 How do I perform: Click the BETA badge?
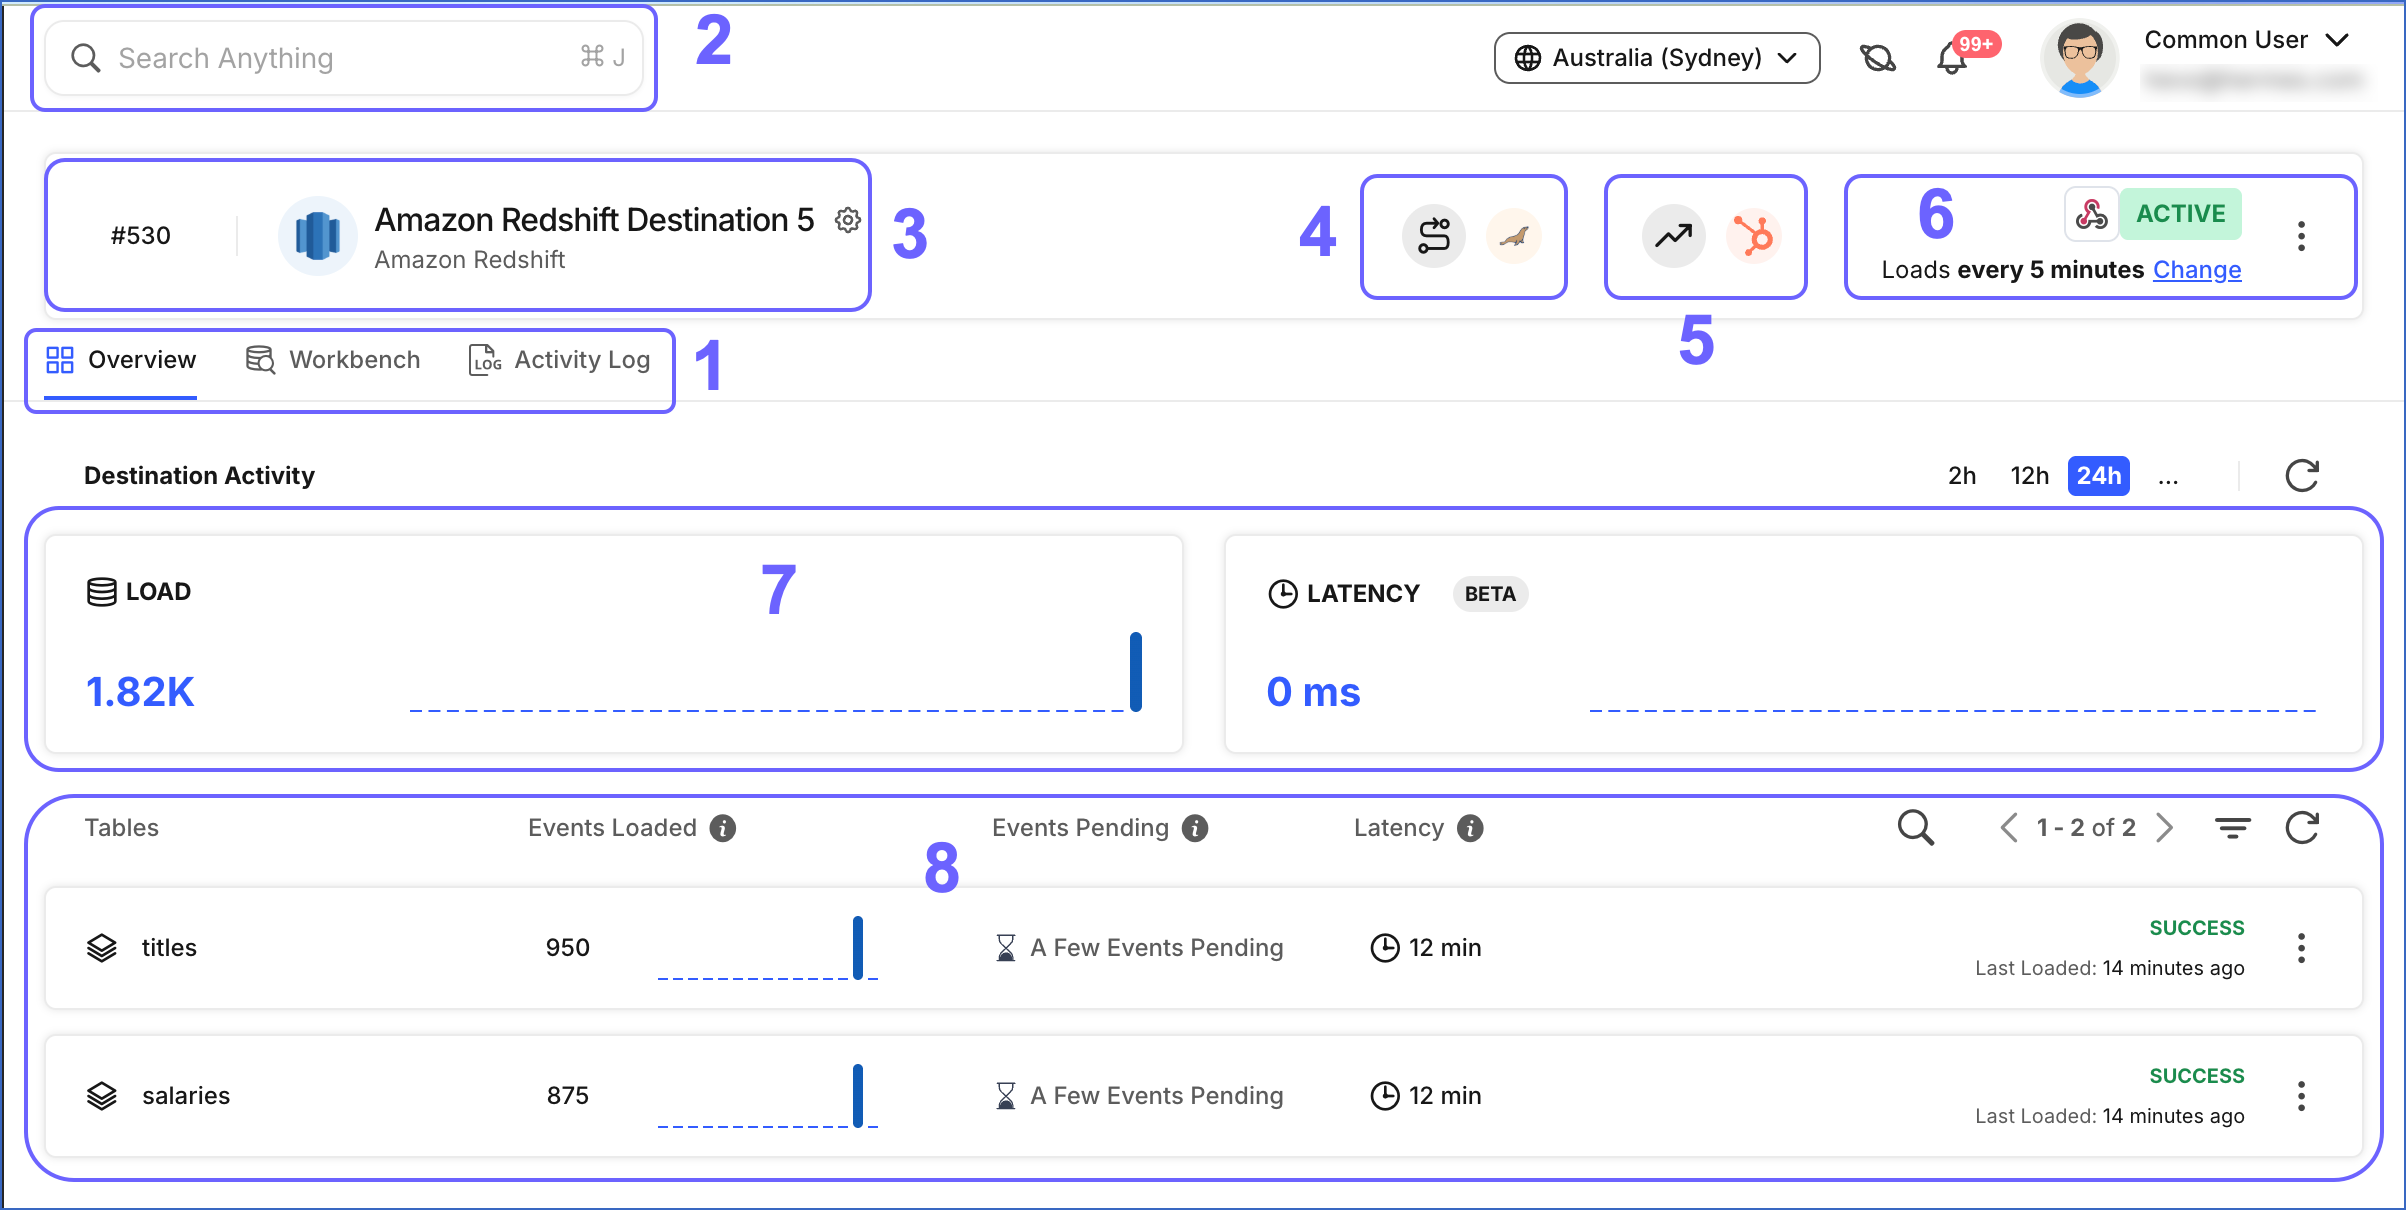pos(1490,594)
